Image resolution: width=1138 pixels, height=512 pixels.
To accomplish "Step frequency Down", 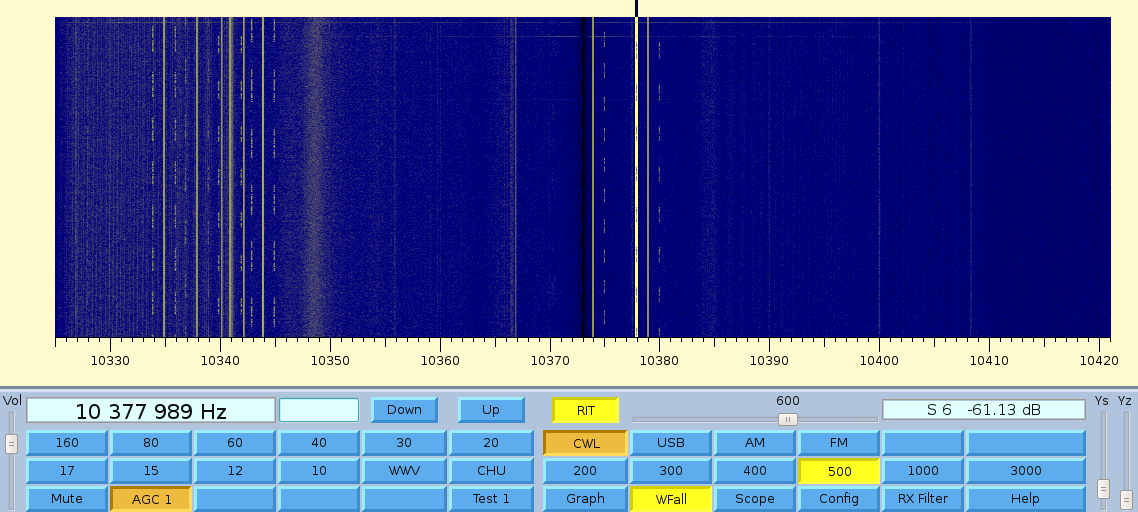I will [x=404, y=410].
